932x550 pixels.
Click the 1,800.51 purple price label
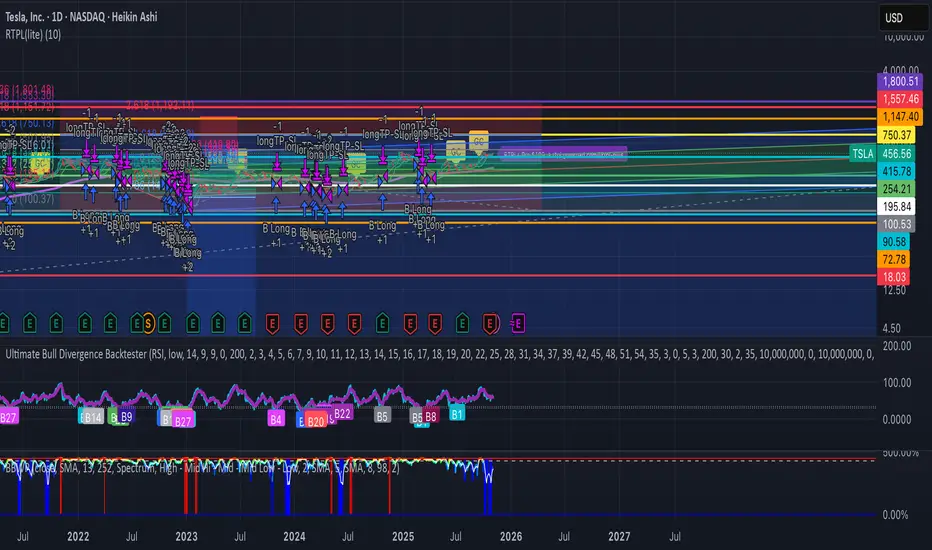(x=900, y=81)
